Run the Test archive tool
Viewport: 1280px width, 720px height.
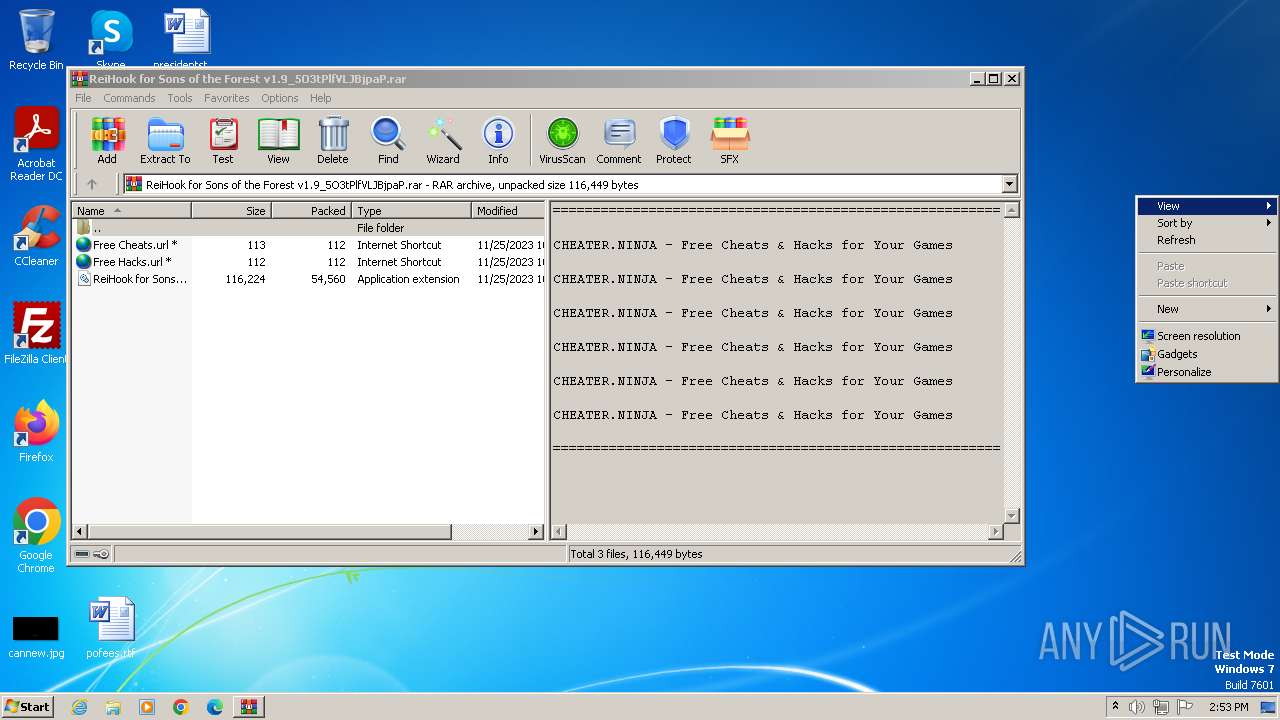223,140
